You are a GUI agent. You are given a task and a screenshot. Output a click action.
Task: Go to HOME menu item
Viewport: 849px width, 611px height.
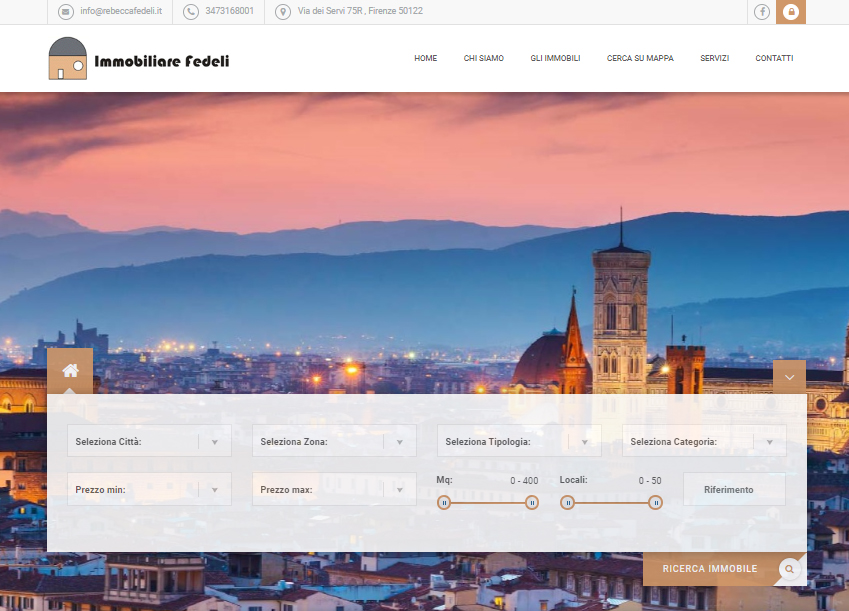click(x=426, y=58)
